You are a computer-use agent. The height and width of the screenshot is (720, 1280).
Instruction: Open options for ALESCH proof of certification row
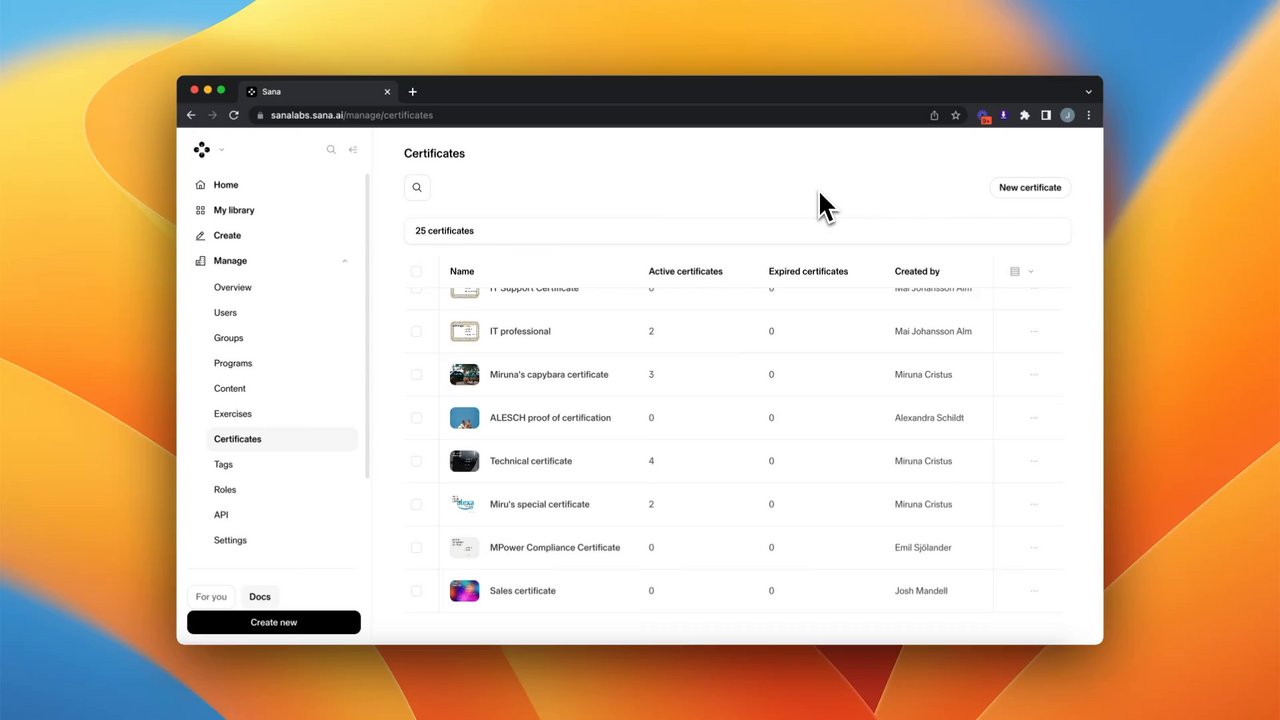[x=1034, y=418]
